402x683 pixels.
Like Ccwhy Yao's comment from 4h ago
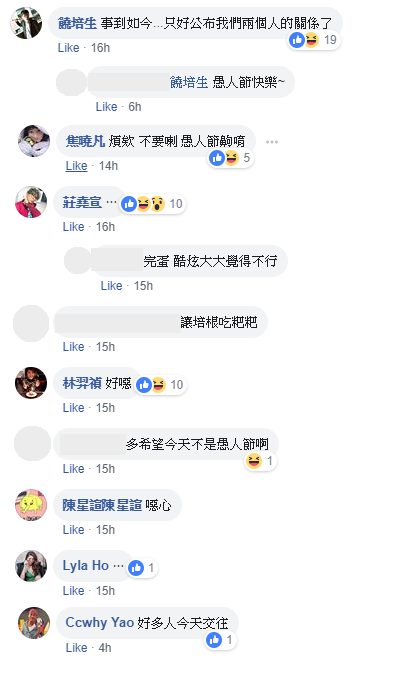click(76, 648)
